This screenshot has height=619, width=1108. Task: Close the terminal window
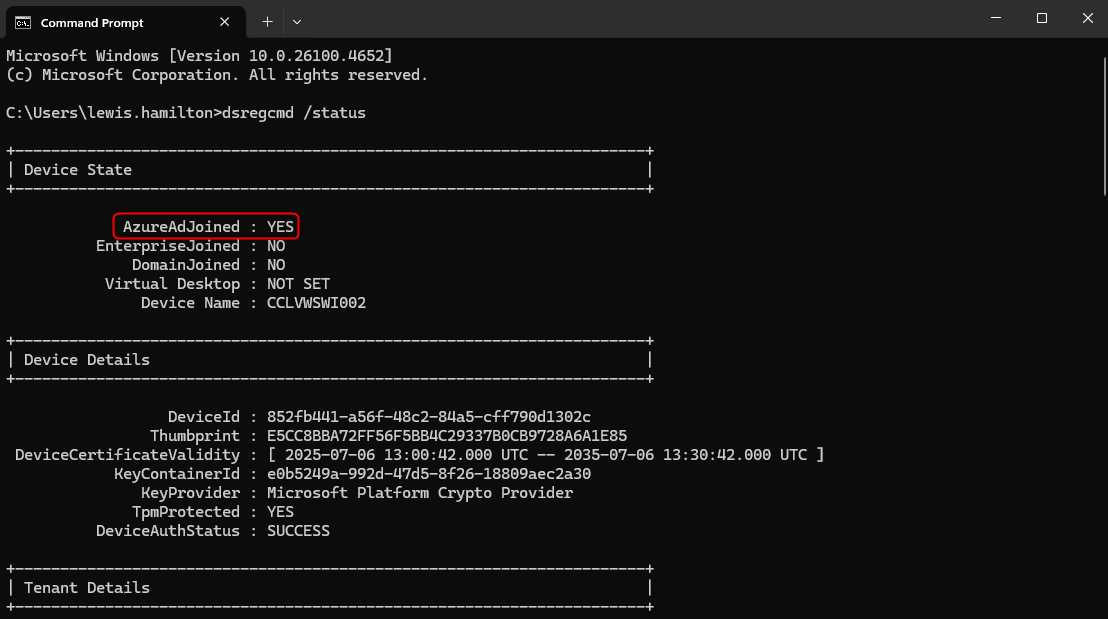coord(1087,18)
